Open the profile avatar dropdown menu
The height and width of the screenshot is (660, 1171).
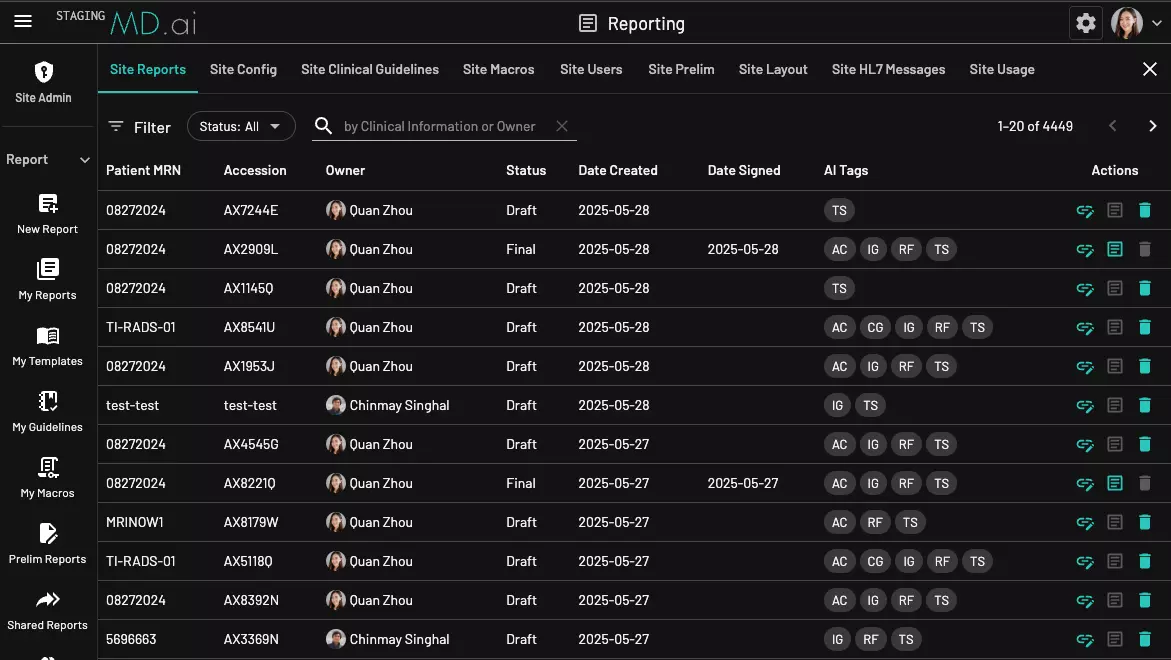pyautogui.click(x=1128, y=21)
